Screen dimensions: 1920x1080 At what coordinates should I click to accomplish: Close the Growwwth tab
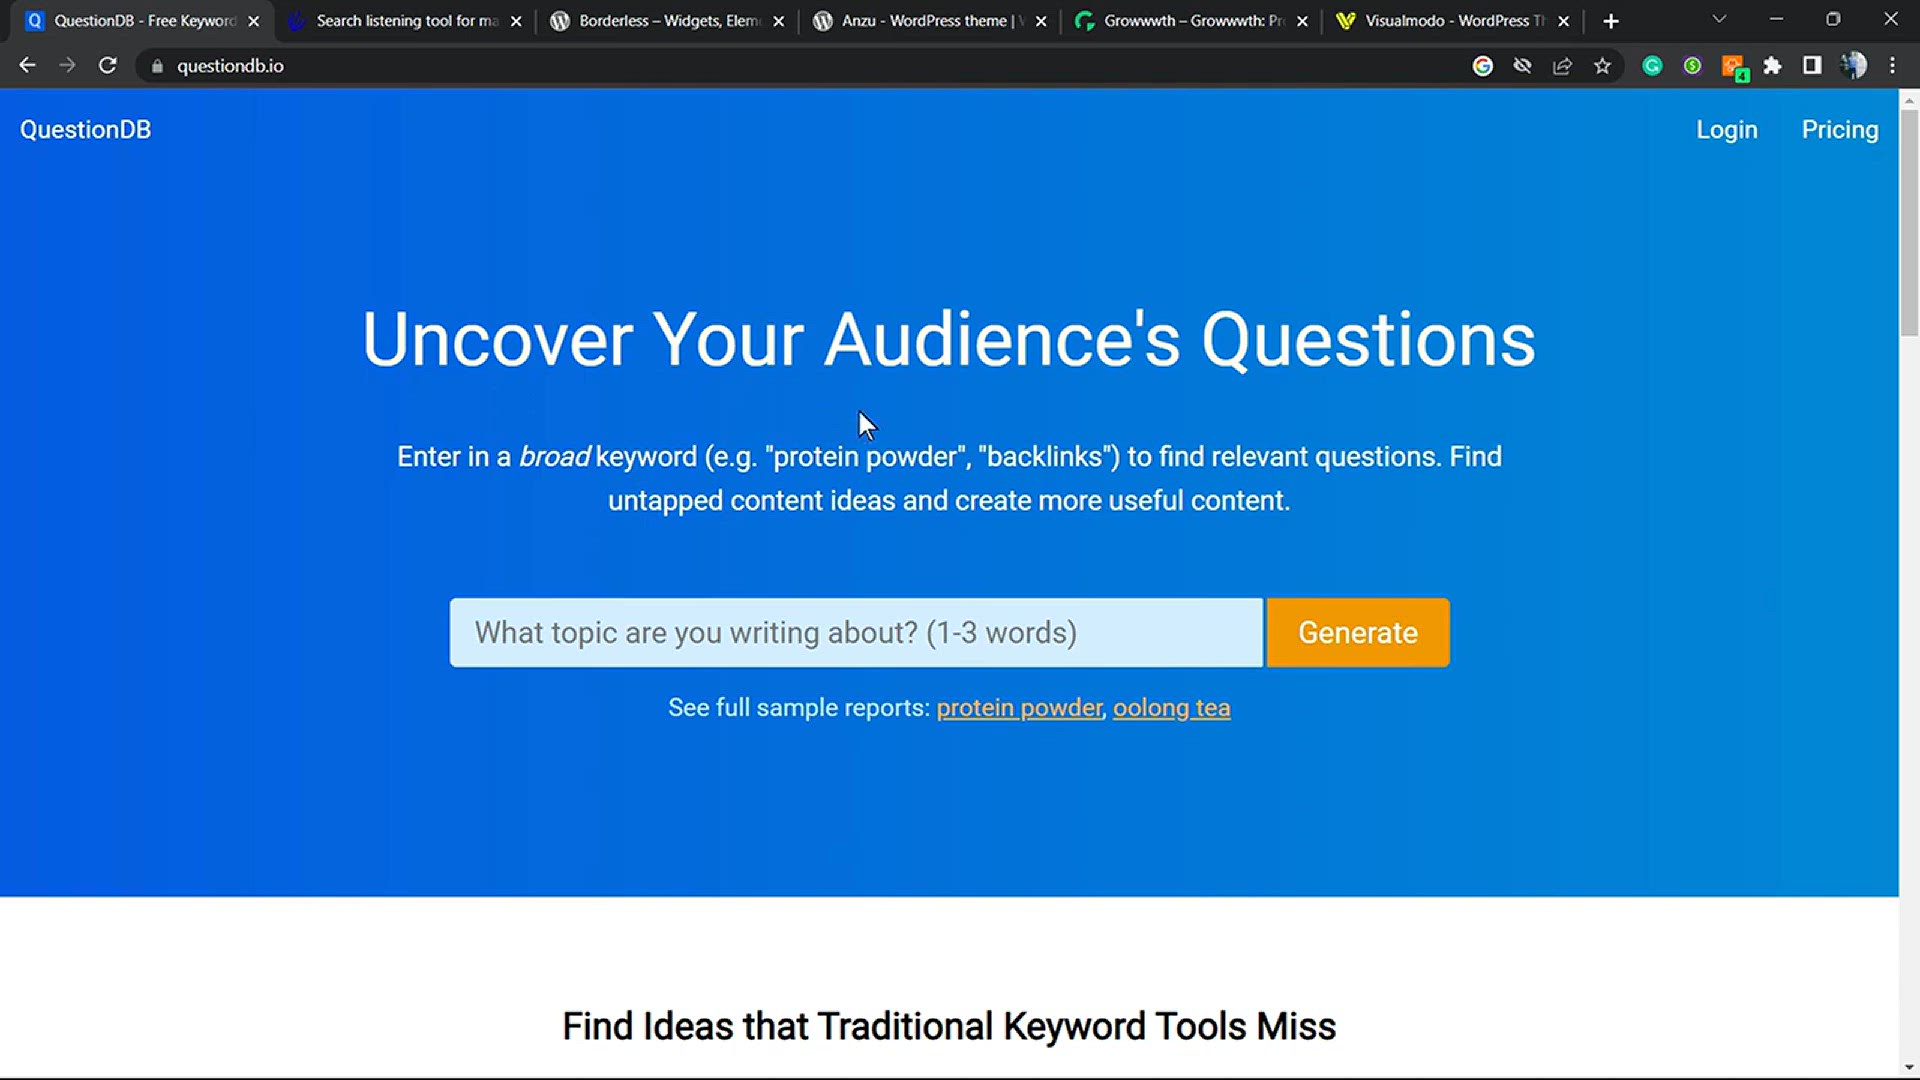click(x=1302, y=21)
